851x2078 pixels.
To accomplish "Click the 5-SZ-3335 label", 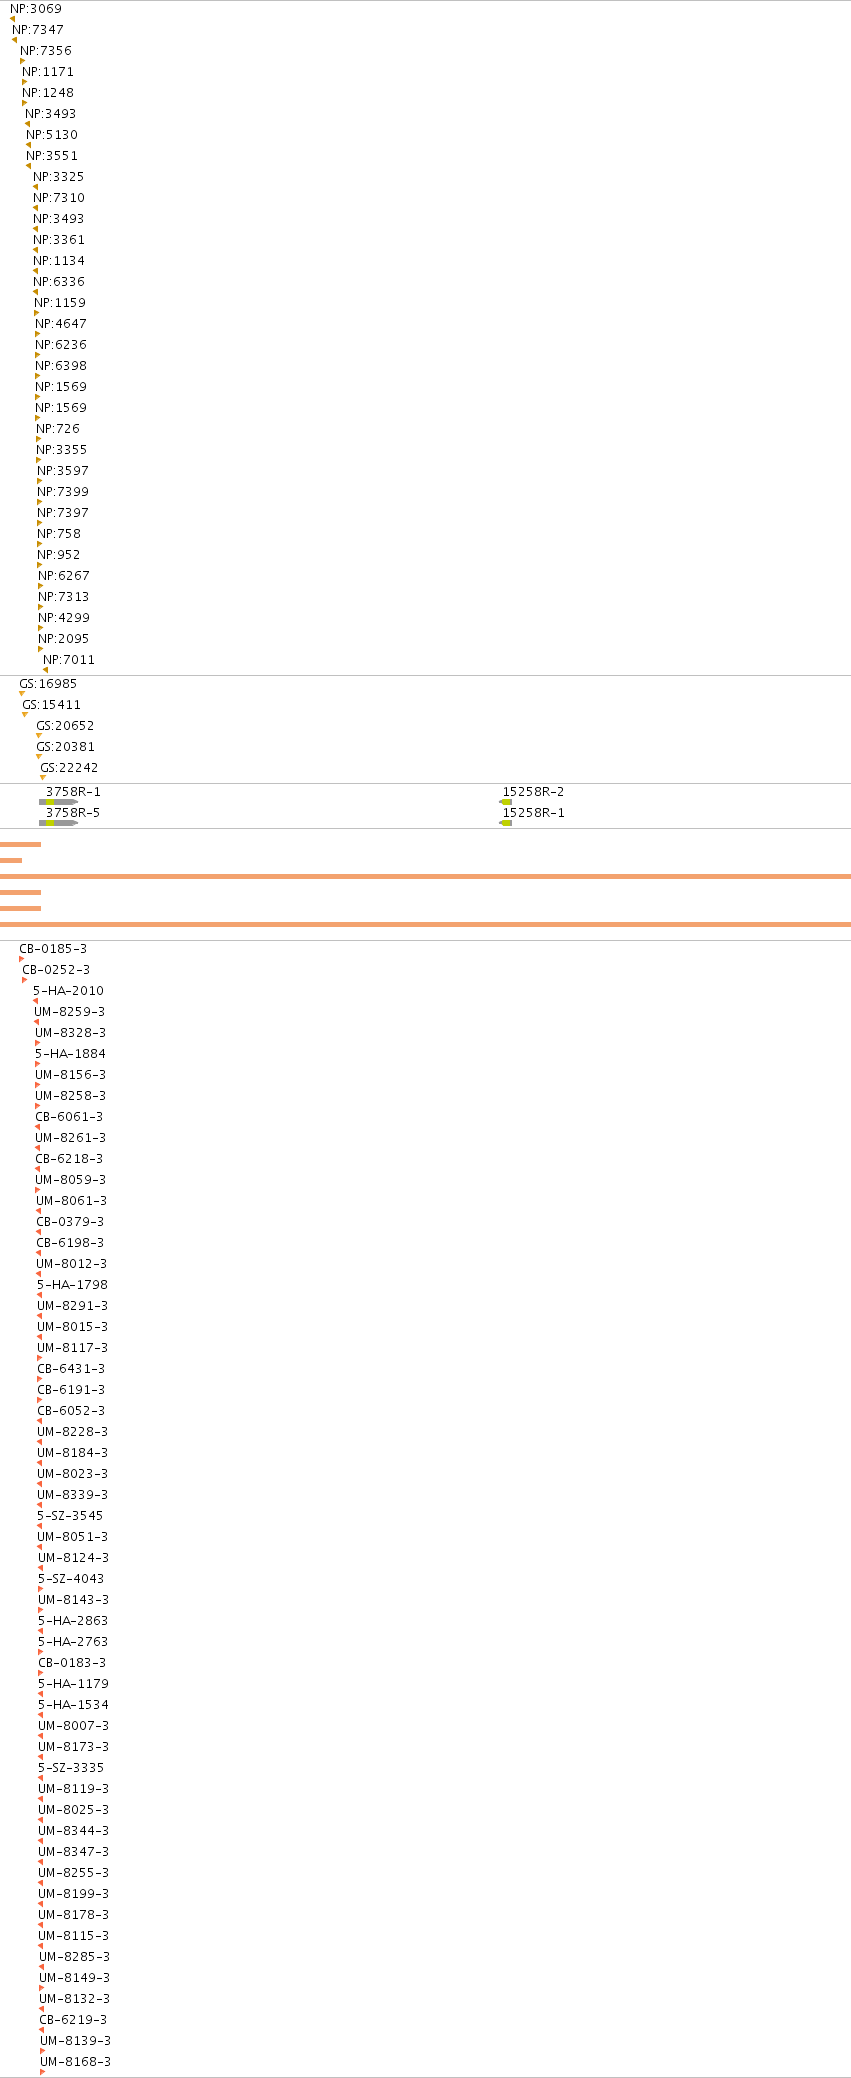I will tap(71, 1768).
